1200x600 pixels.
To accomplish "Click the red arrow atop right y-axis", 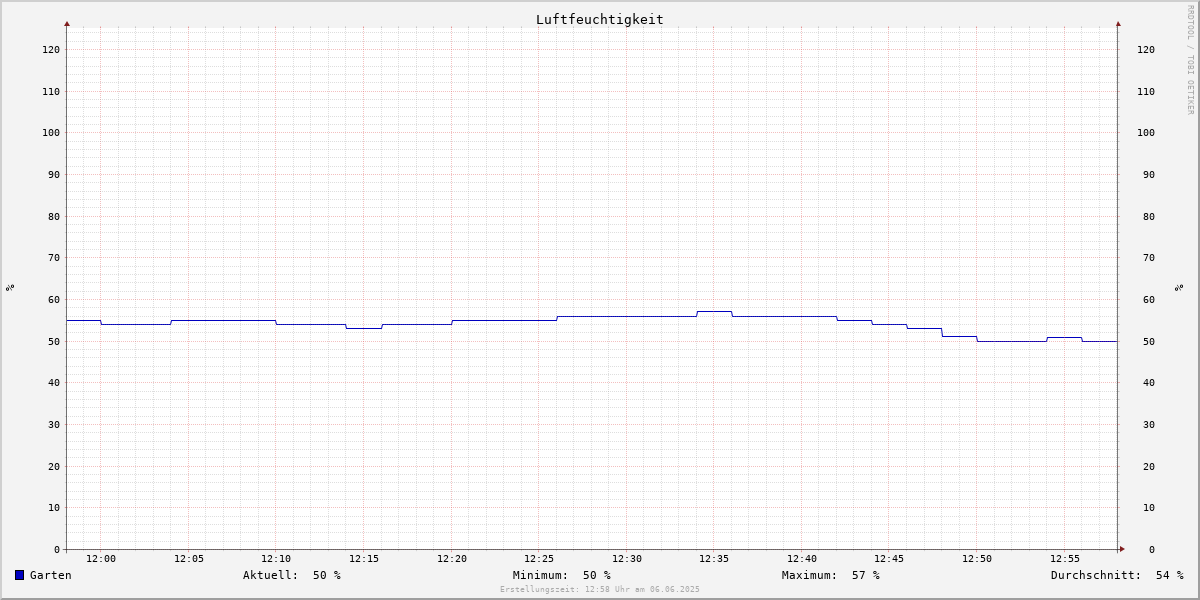I will 1118,23.
